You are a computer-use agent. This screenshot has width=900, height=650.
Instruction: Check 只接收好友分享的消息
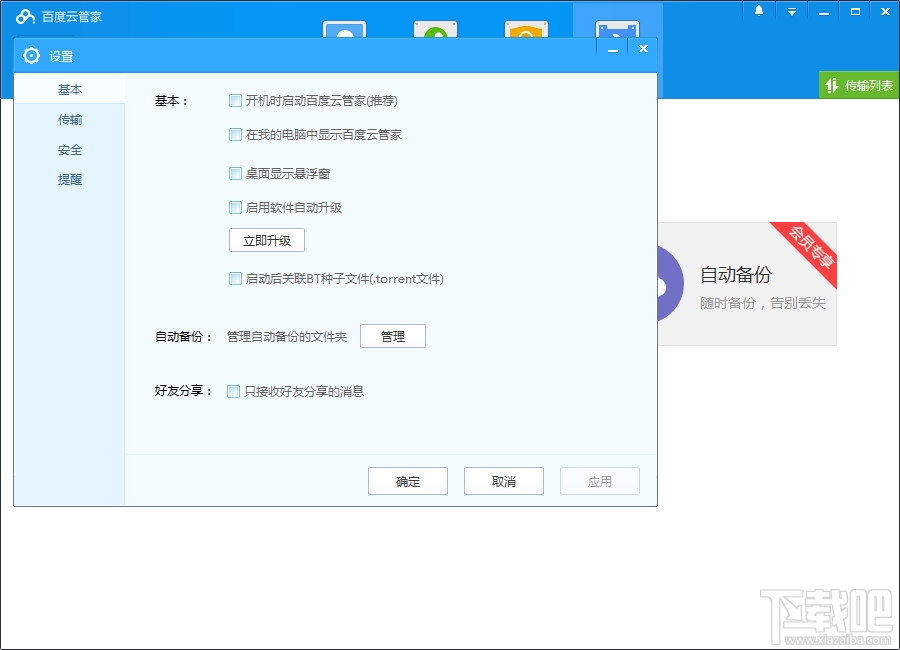(x=232, y=391)
